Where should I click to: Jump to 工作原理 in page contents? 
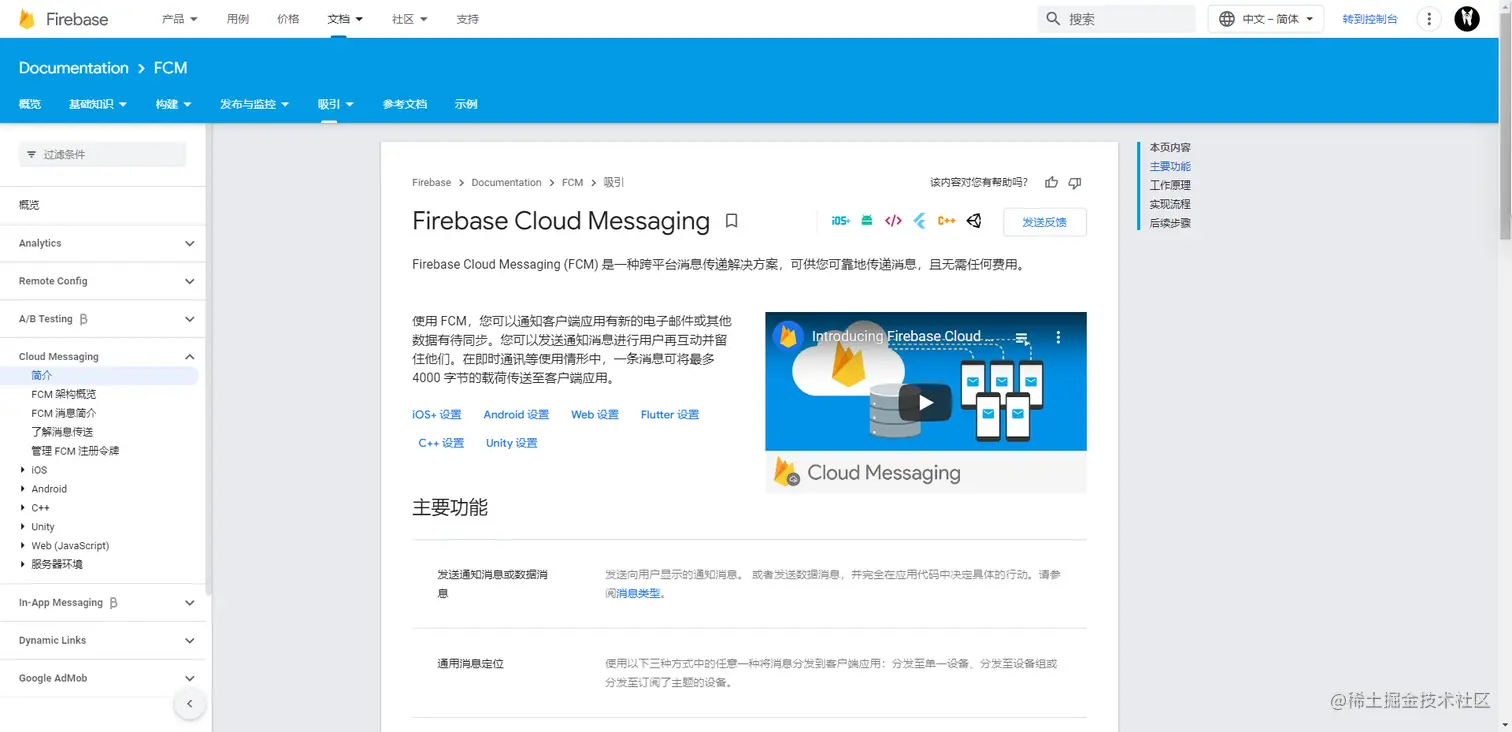click(x=1170, y=185)
